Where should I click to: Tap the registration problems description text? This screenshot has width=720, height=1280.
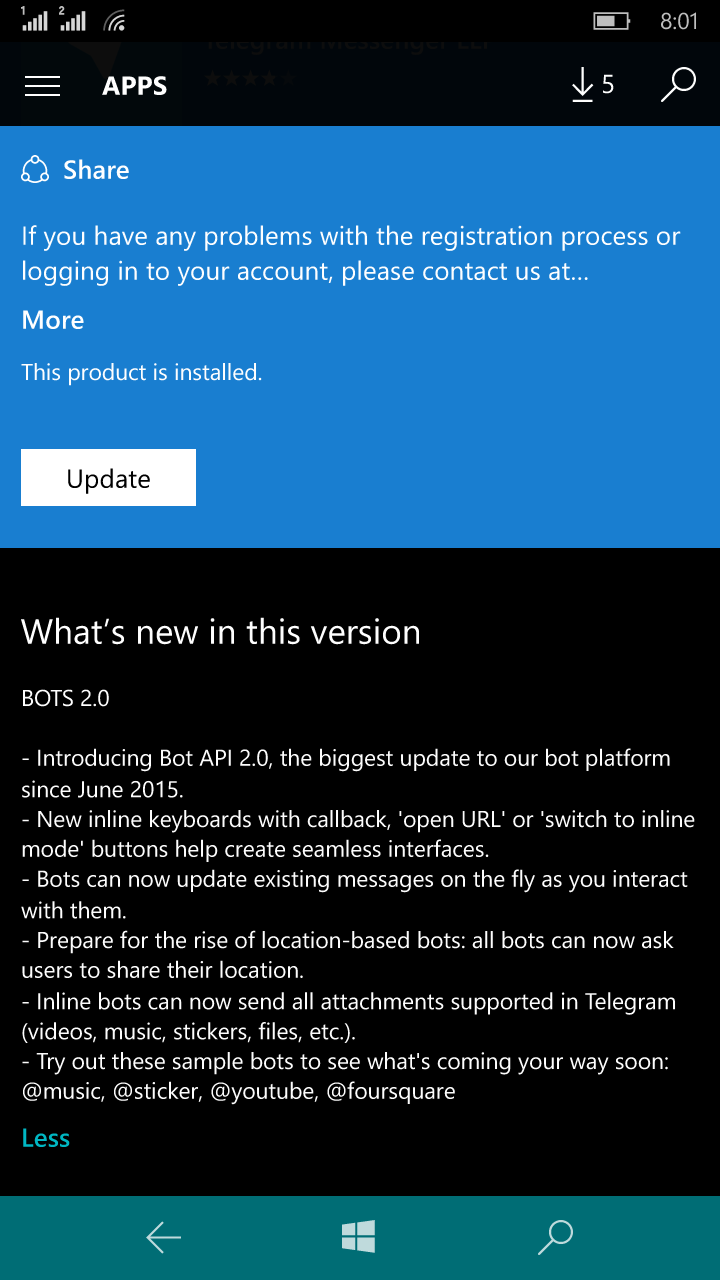[x=351, y=254]
